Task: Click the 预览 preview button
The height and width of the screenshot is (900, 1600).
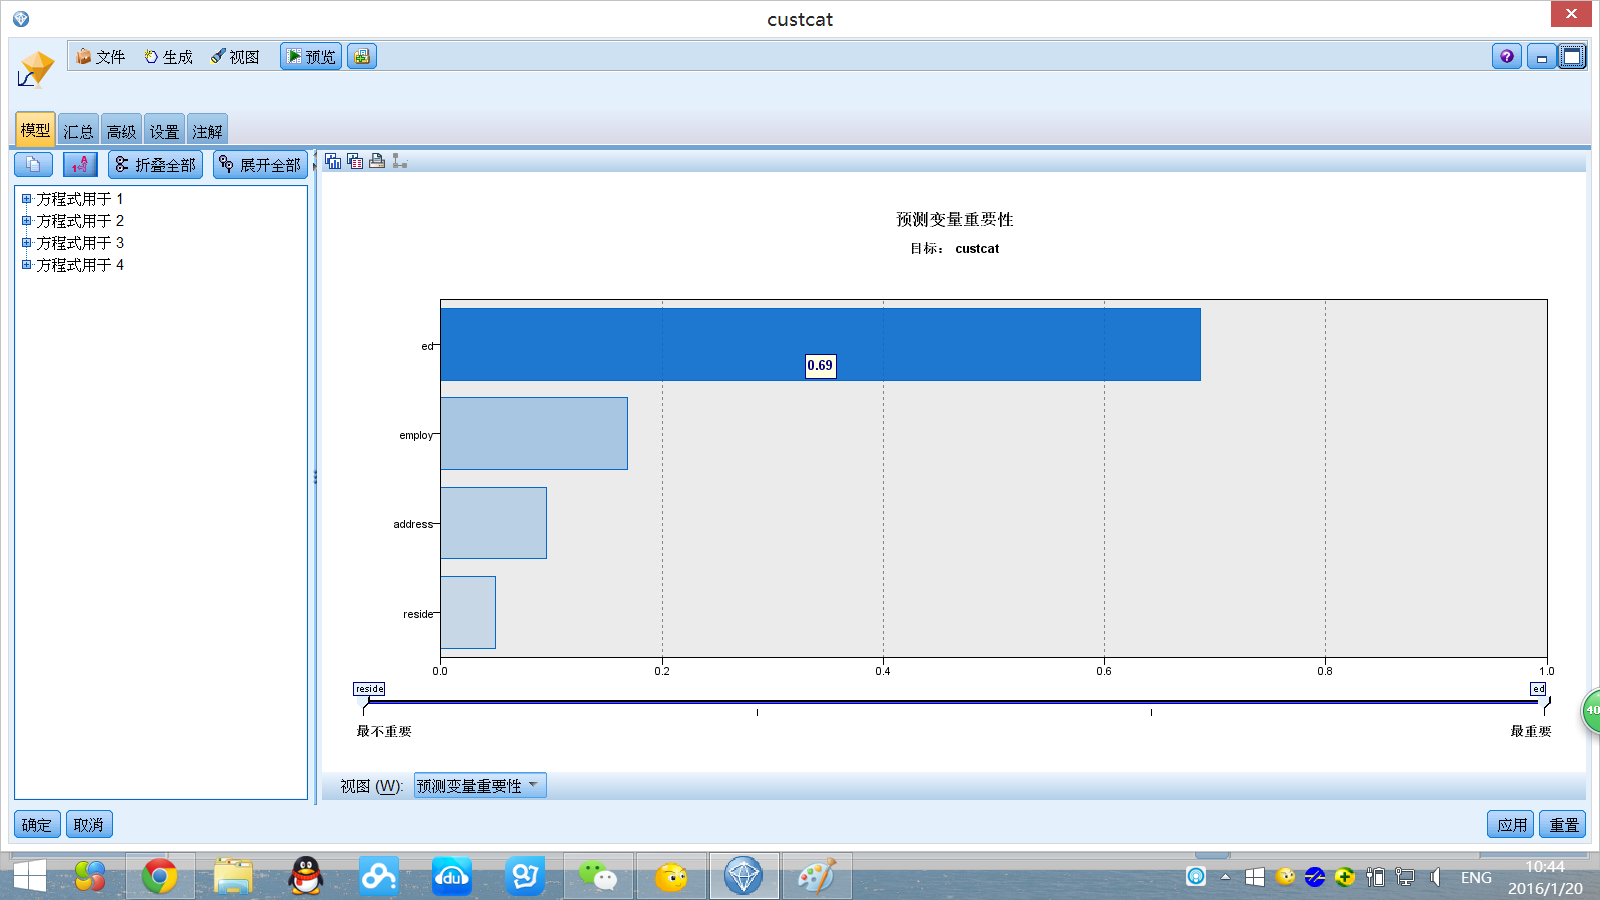Action: tap(311, 57)
